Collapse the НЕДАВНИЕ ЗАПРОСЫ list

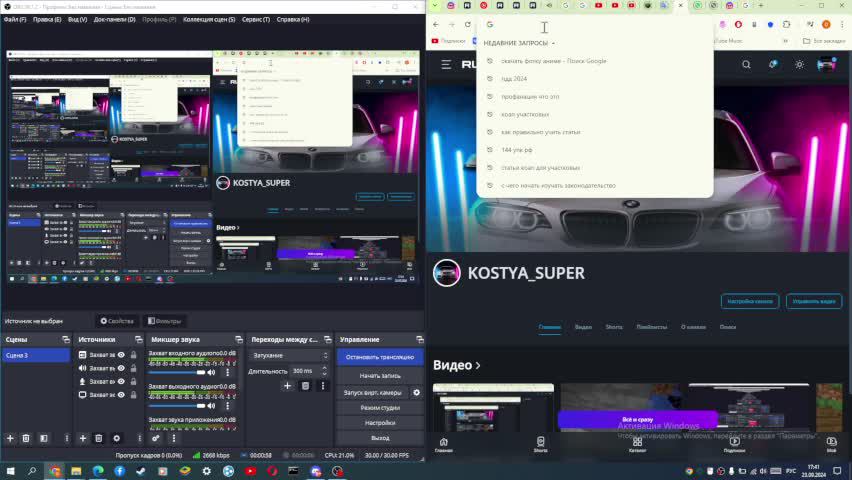point(553,43)
